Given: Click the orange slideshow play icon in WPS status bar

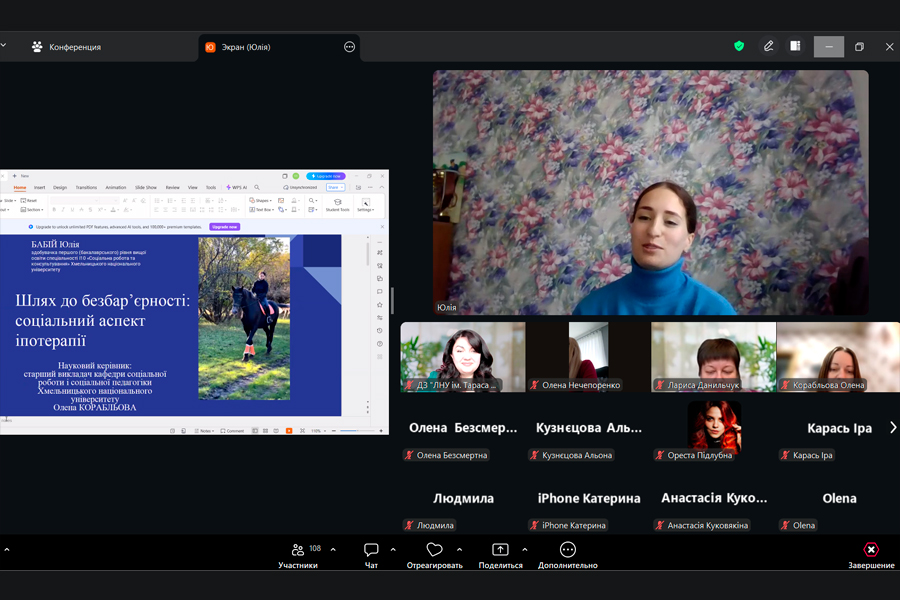Looking at the screenshot, I should [289, 431].
